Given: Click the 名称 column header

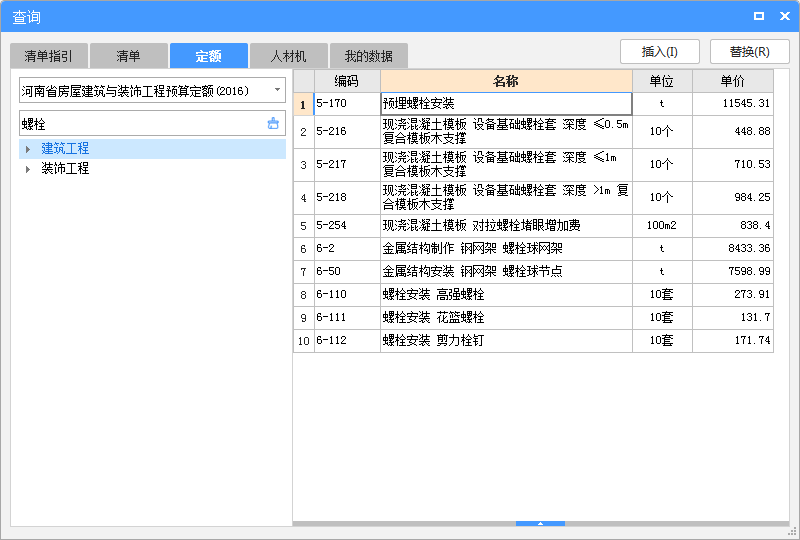Looking at the screenshot, I should [x=506, y=81].
